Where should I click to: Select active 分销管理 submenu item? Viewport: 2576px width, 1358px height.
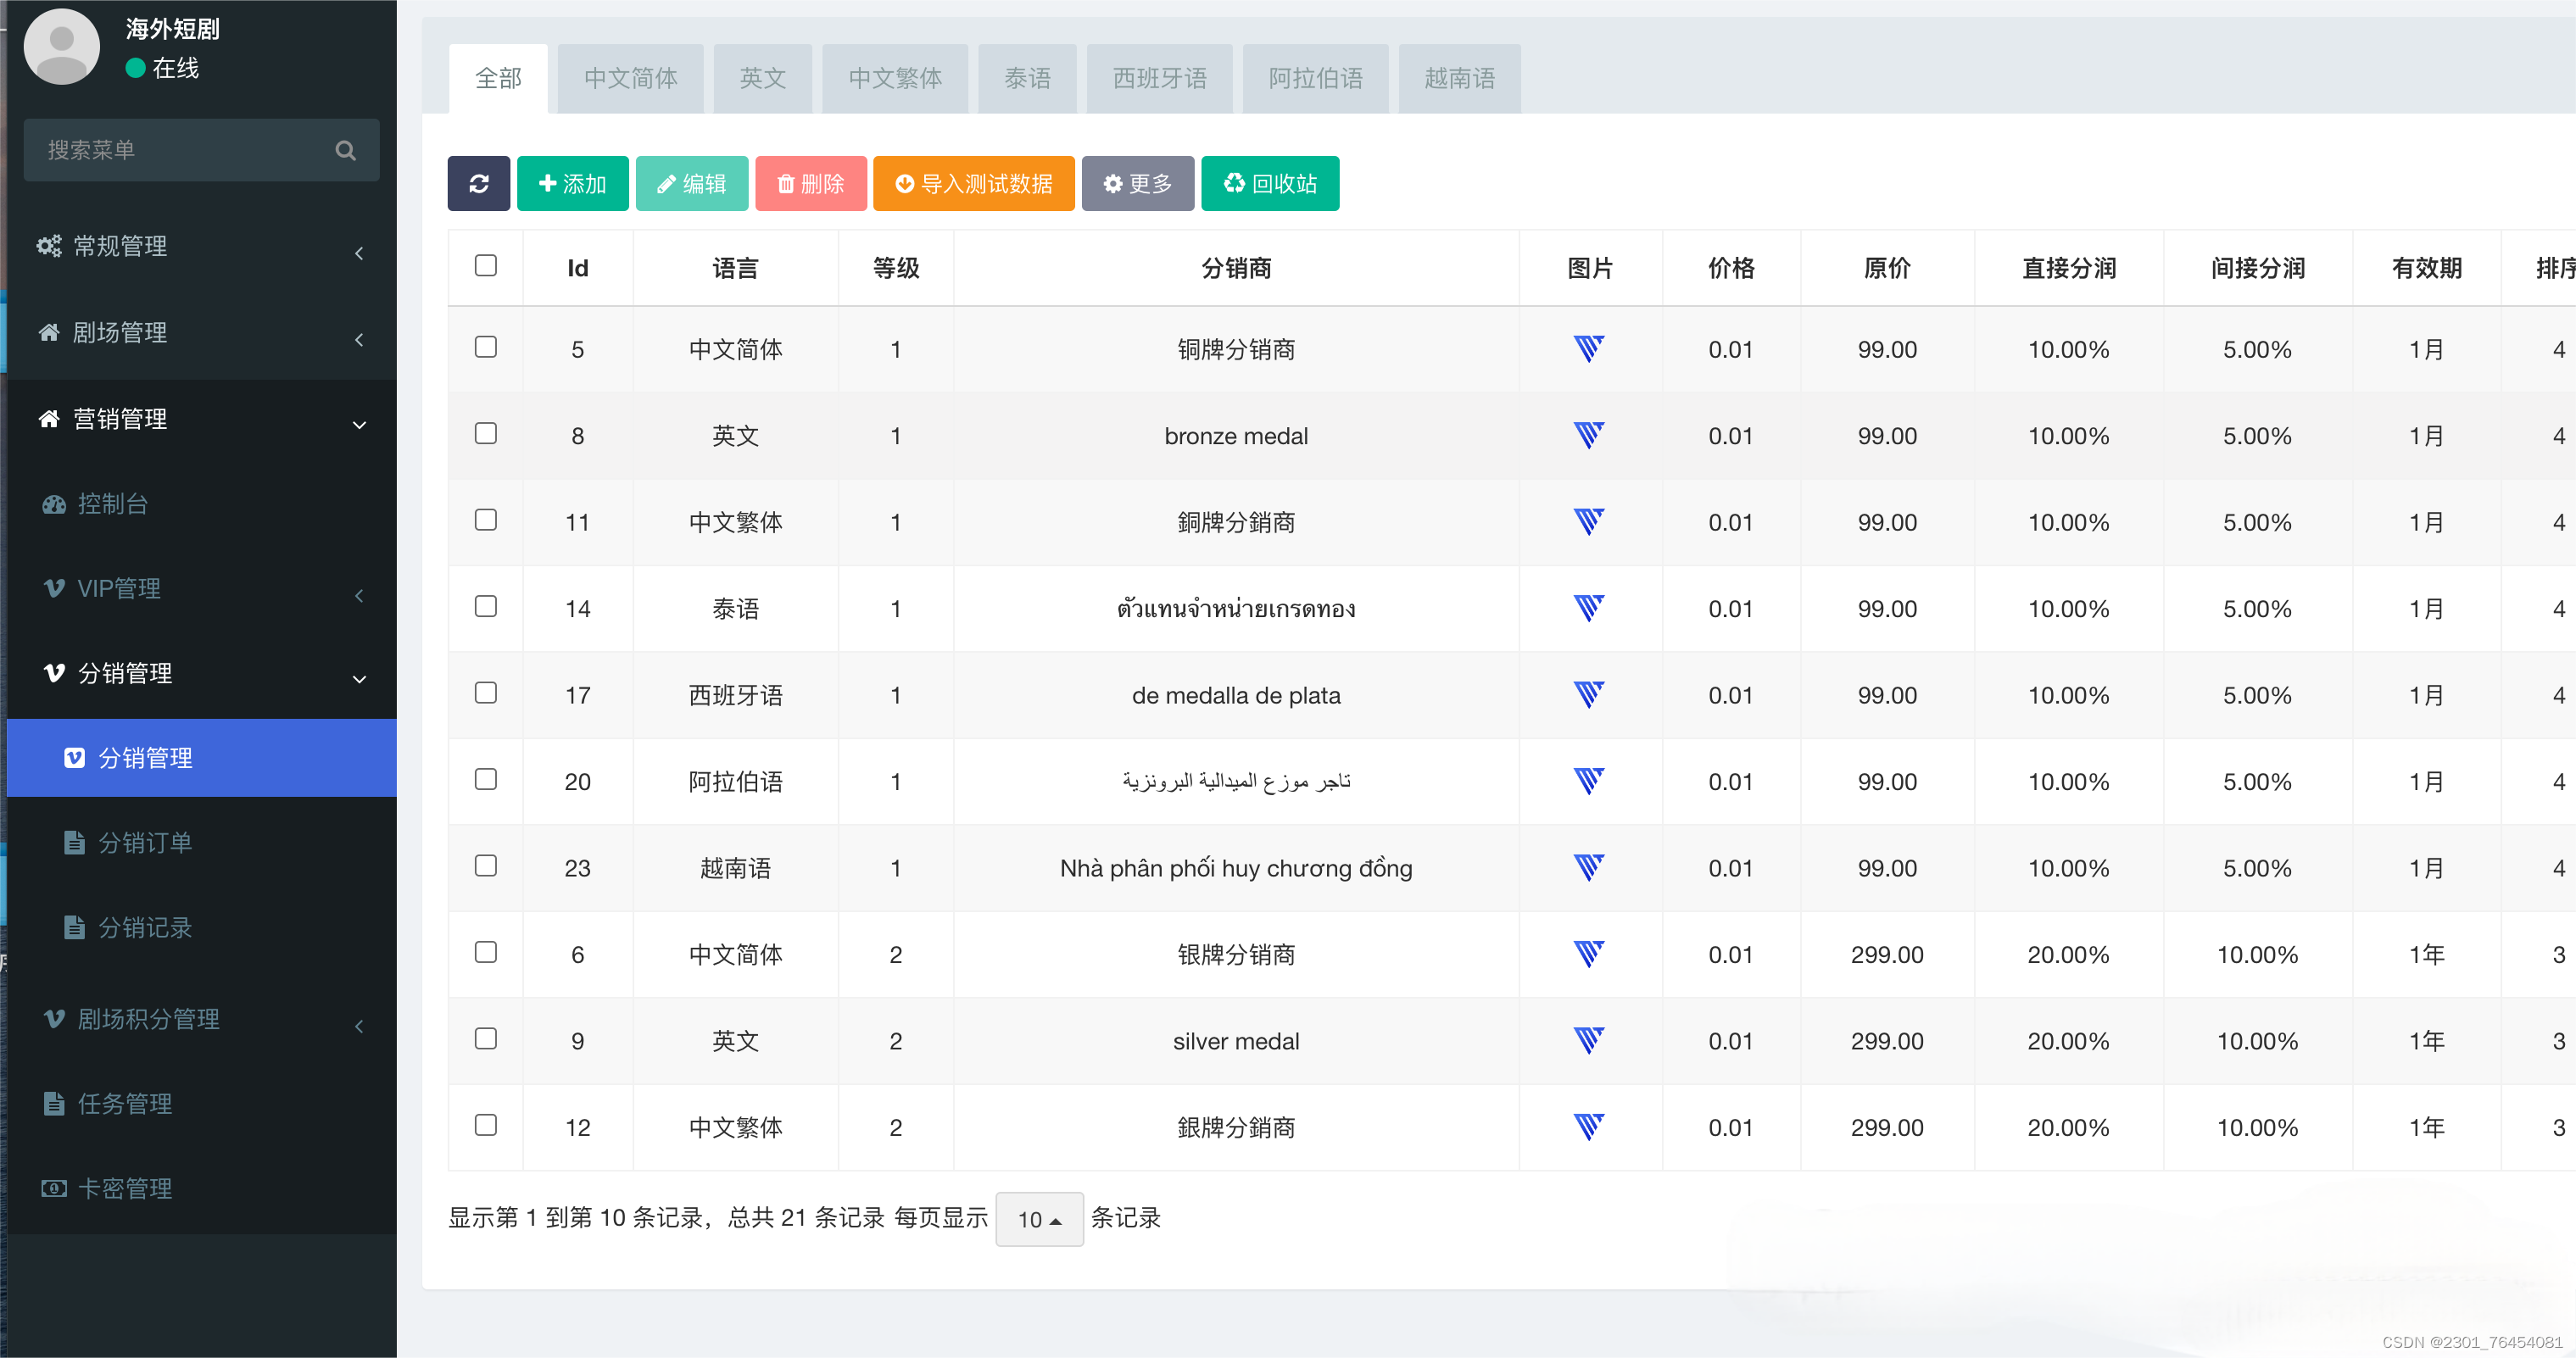pyautogui.click(x=202, y=758)
